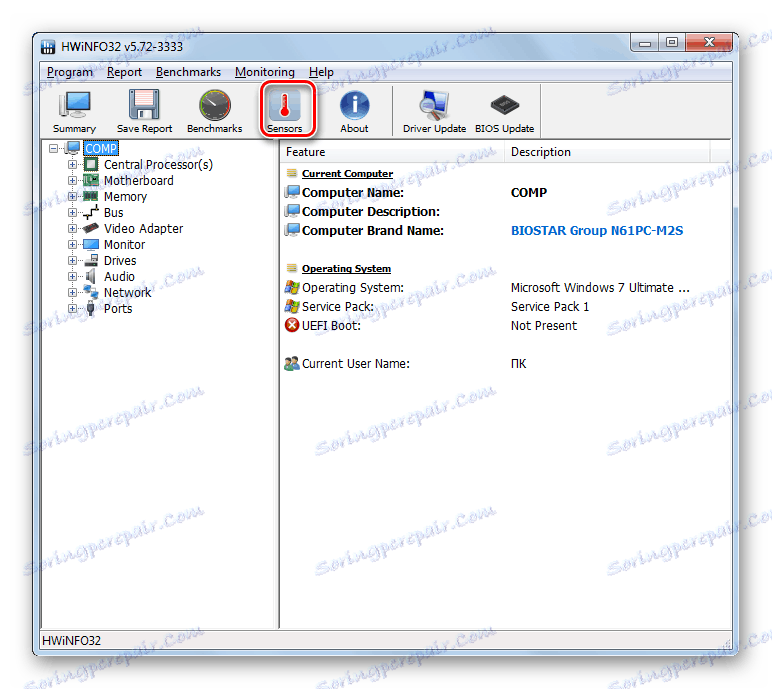The height and width of the screenshot is (689, 772).
Task: Click the Description column header
Action: 607,152
